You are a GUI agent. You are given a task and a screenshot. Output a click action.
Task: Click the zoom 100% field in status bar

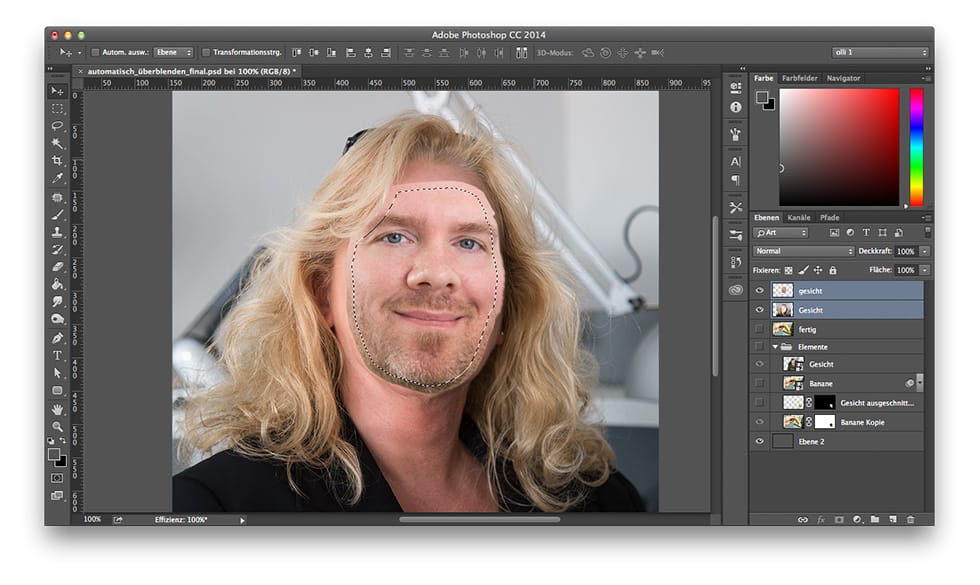(93, 519)
